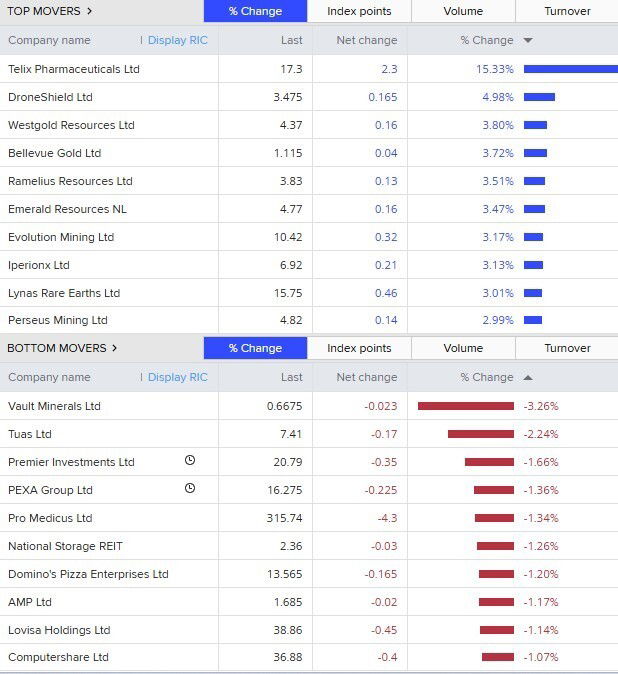This screenshot has width=618, height=674.
Task: Click clock icon next to PEXA Group Ltd
Action: pyautogui.click(x=190, y=489)
